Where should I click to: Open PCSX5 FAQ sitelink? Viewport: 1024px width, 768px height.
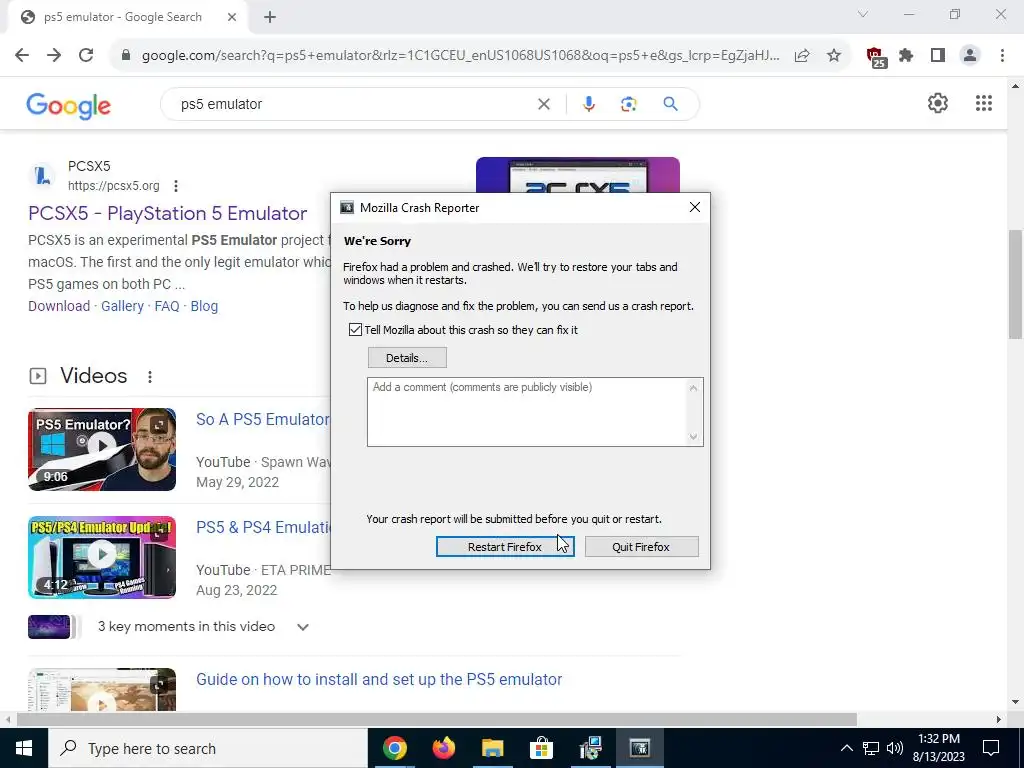[x=167, y=306]
